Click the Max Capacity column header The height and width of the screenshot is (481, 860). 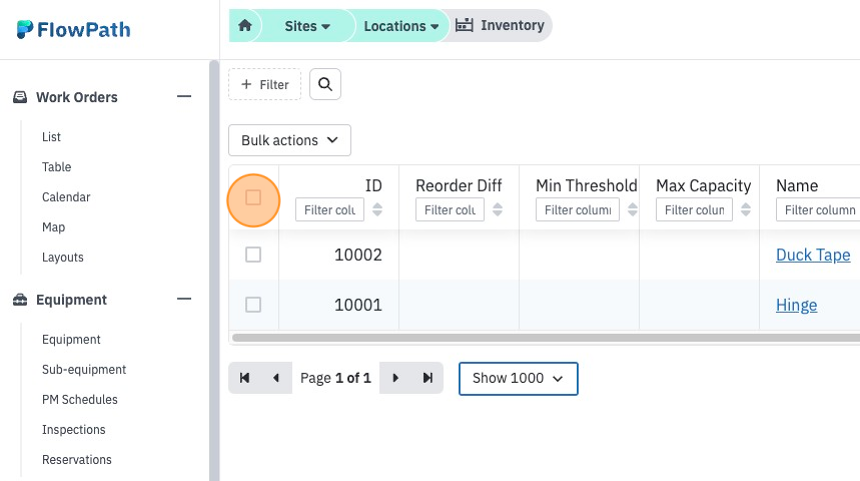704,185
